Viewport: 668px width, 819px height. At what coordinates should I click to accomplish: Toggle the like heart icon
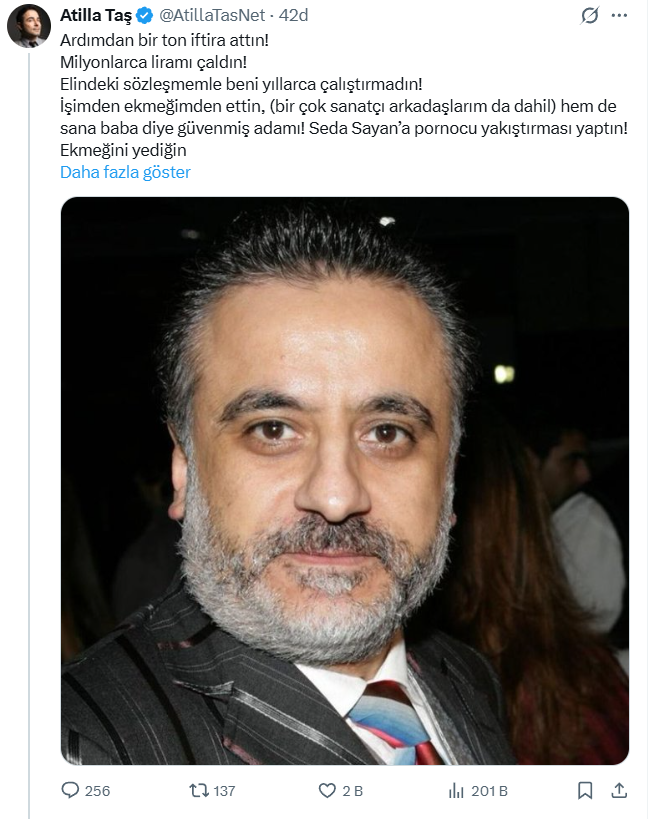[327, 791]
